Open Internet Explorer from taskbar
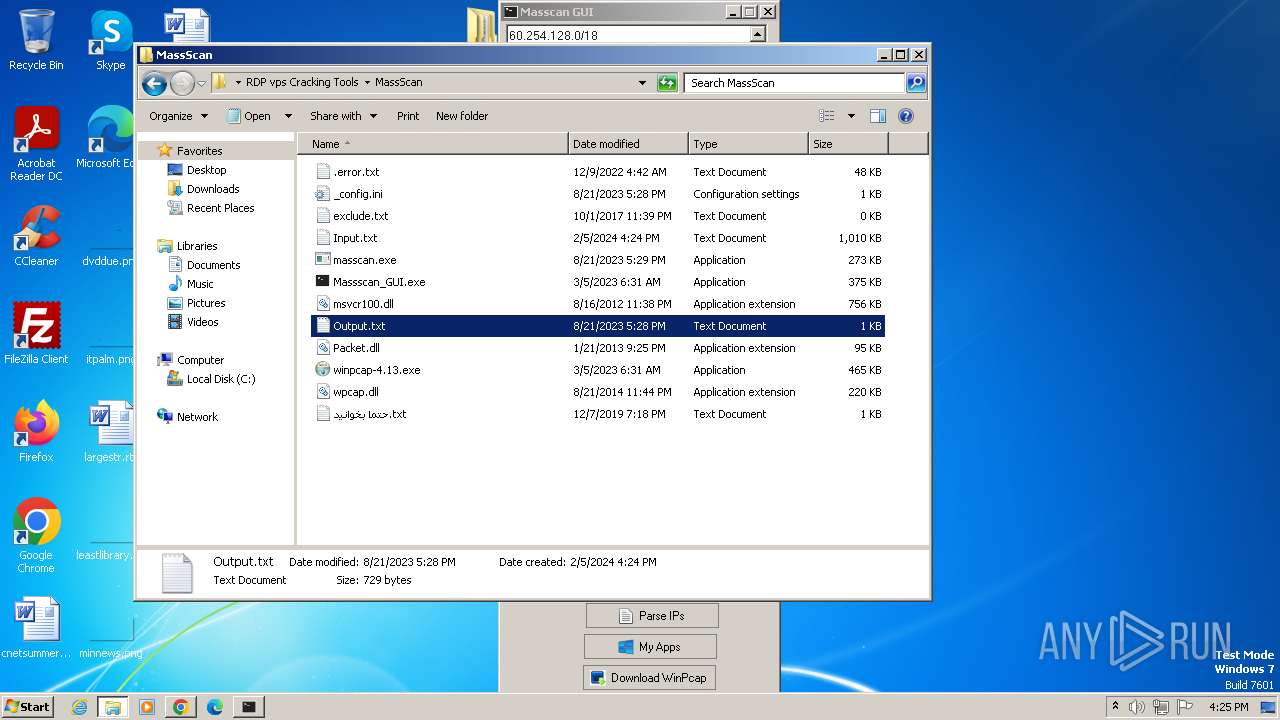 tap(80, 707)
